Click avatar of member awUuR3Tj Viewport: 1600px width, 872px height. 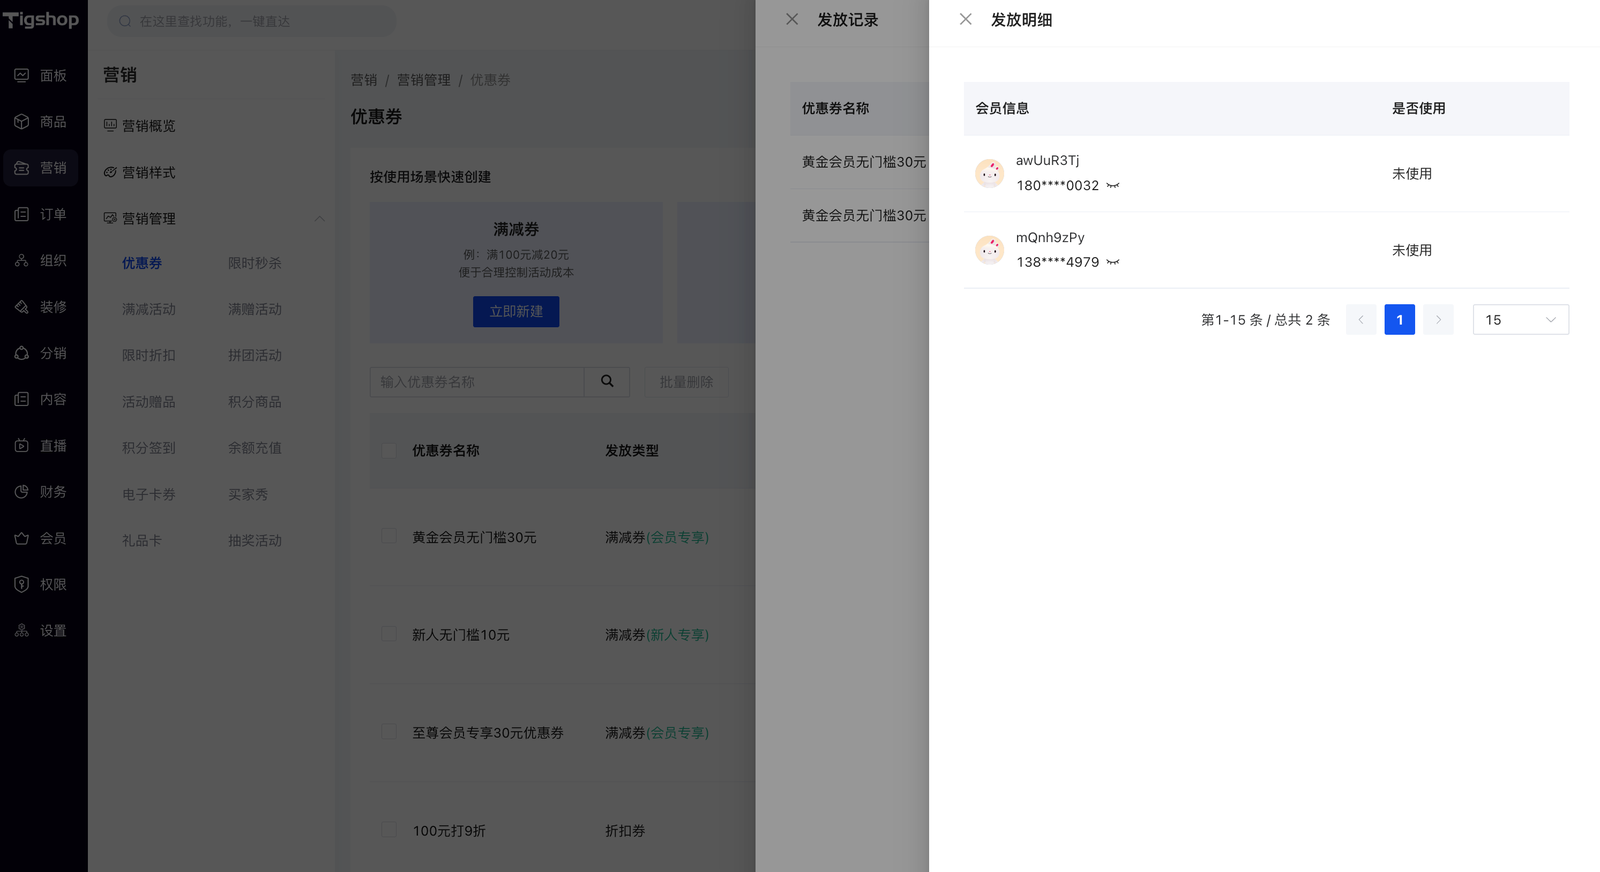tap(989, 174)
